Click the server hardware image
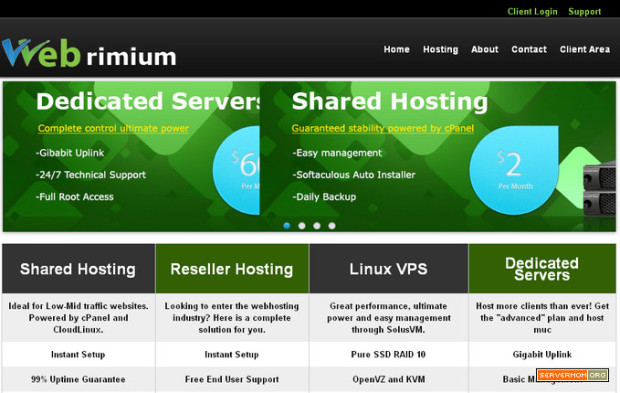This screenshot has width=620, height=393. [599, 188]
